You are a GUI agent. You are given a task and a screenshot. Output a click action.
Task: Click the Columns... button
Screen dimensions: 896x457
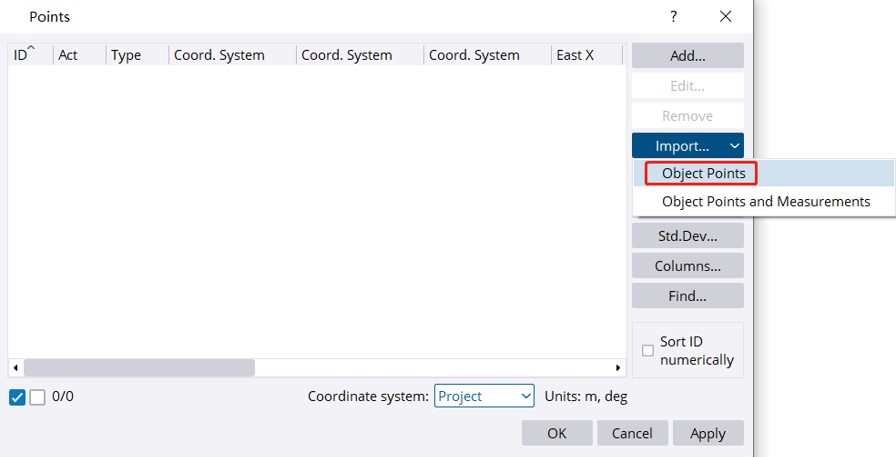tap(687, 266)
